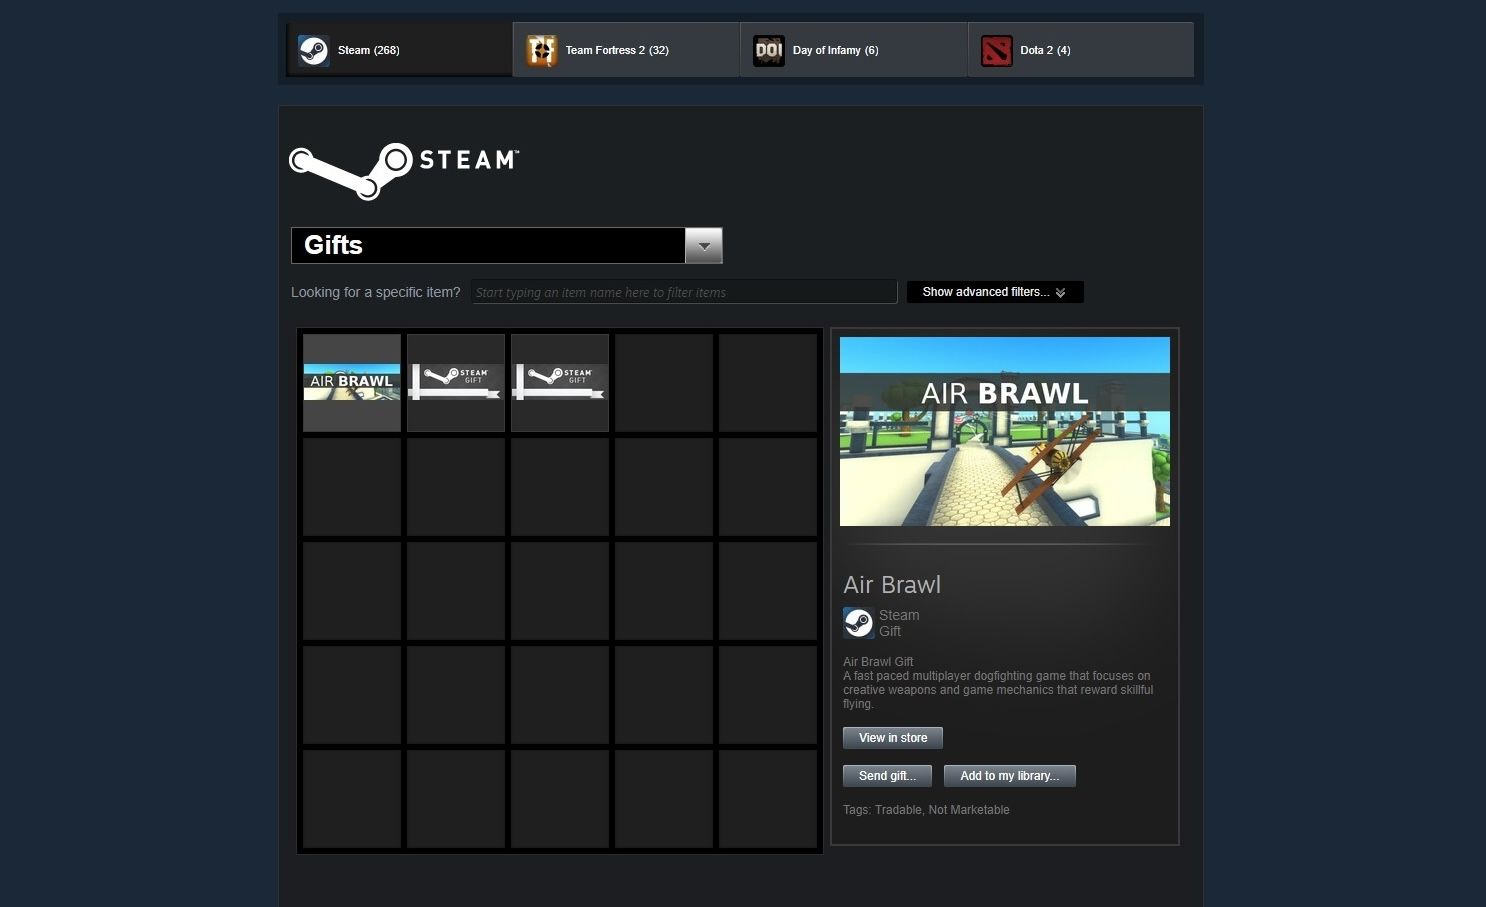Image resolution: width=1486 pixels, height=907 pixels.
Task: Switch to Dota 2 (4) tab
Action: [1081, 49]
